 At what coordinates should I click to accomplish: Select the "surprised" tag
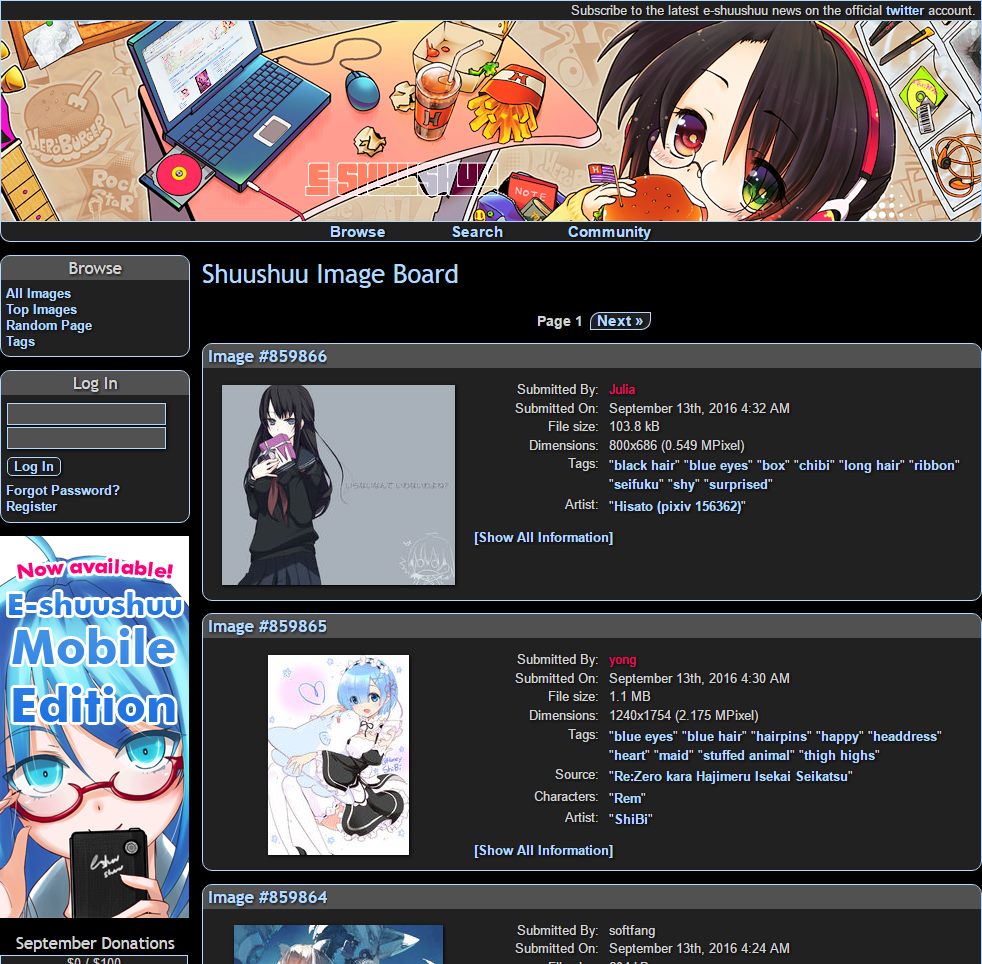click(x=738, y=484)
